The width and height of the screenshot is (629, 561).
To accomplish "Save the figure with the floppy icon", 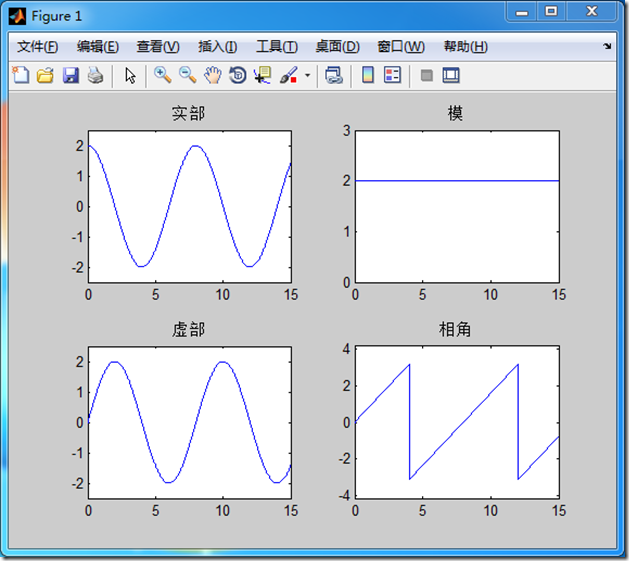I will 71,75.
